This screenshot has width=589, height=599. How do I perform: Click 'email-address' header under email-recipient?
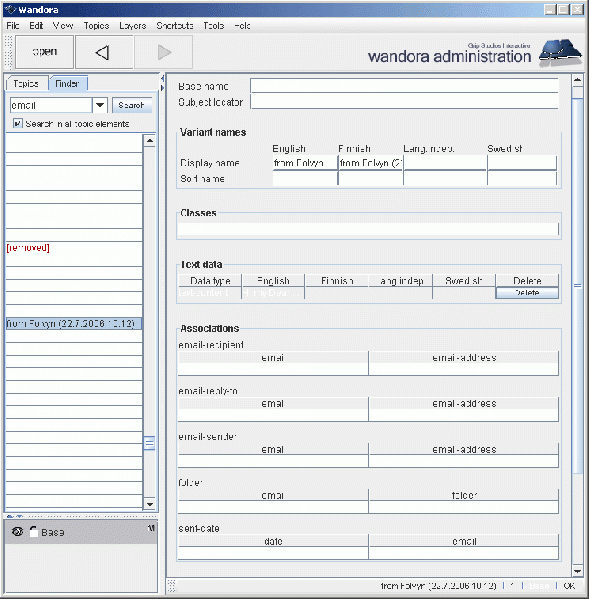[x=464, y=358]
